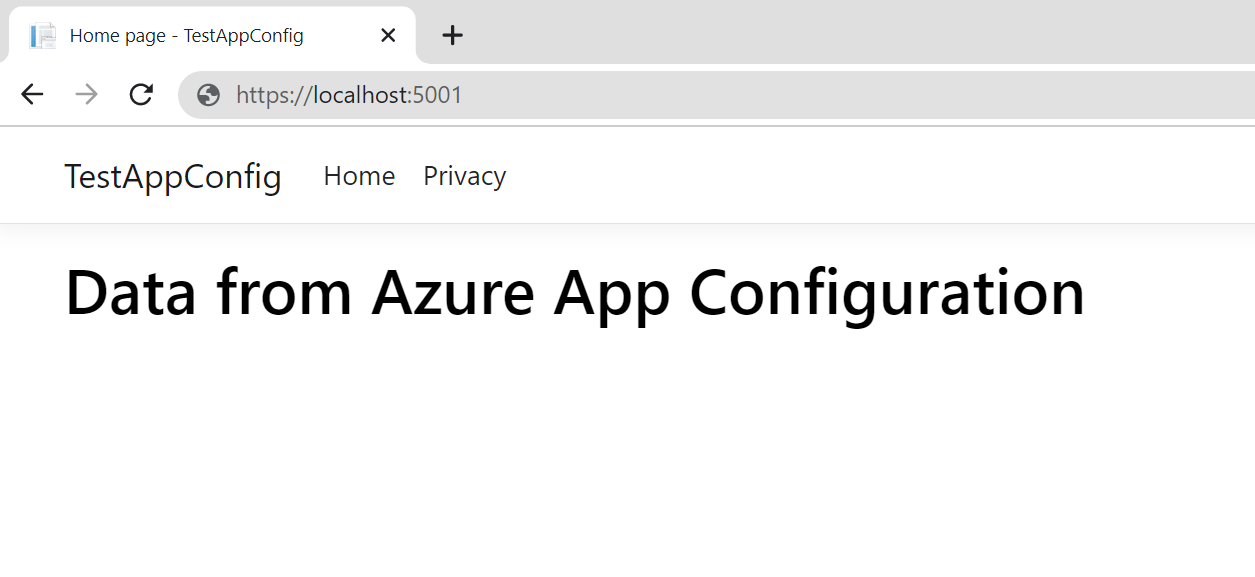Viewport: 1255px width, 577px height.
Task: Open the new tab creator
Action: tap(452, 35)
